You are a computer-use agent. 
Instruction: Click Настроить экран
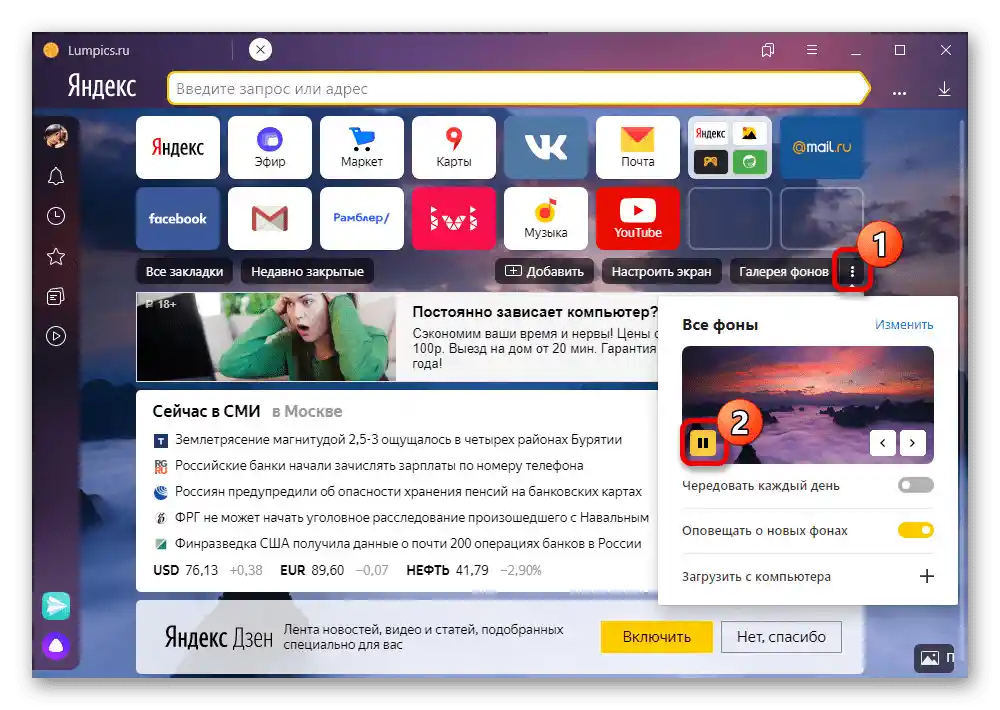point(661,272)
